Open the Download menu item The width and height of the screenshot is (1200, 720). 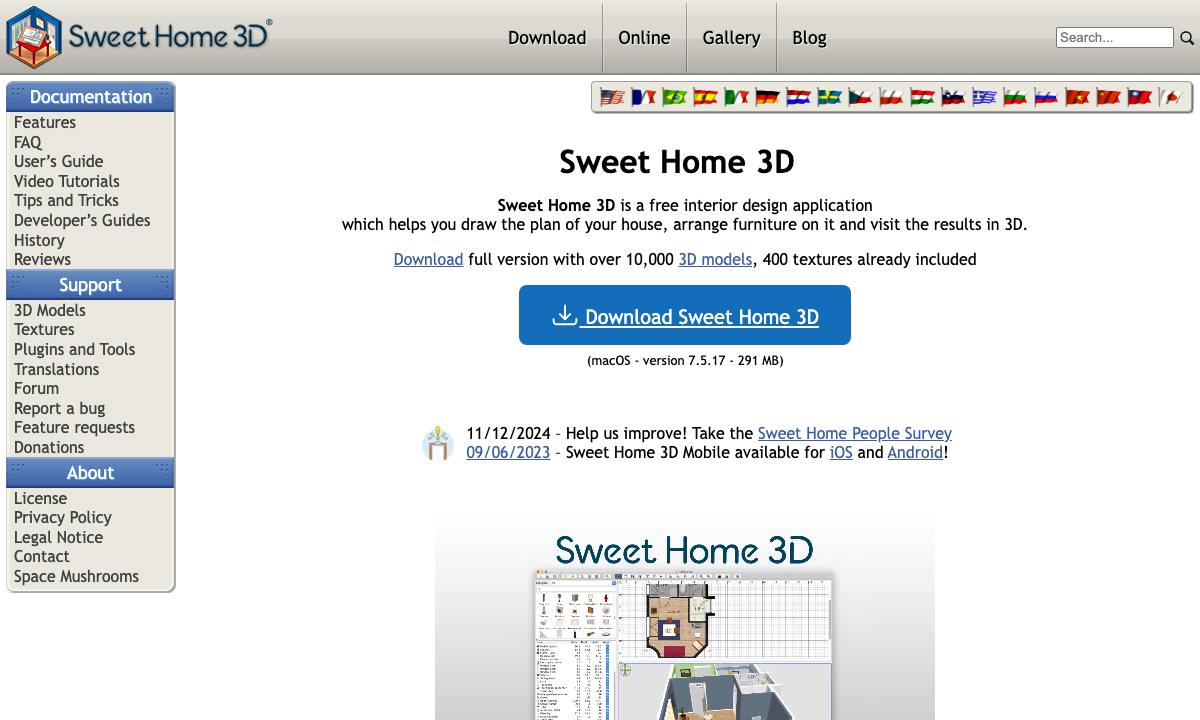click(x=546, y=37)
